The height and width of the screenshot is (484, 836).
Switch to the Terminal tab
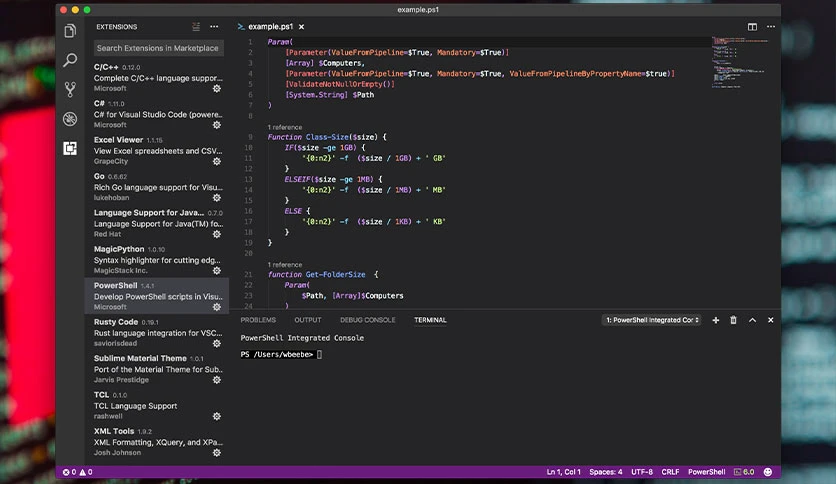tap(430, 320)
